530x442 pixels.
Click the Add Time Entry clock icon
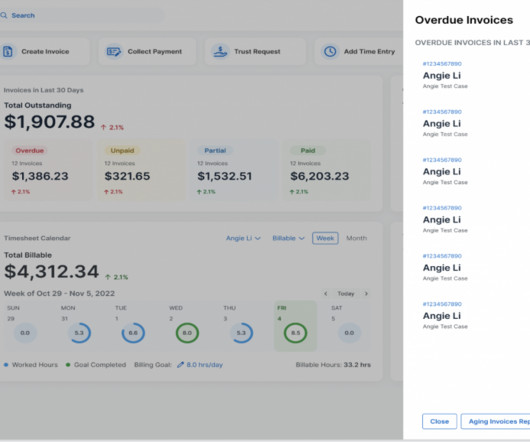tap(330, 52)
